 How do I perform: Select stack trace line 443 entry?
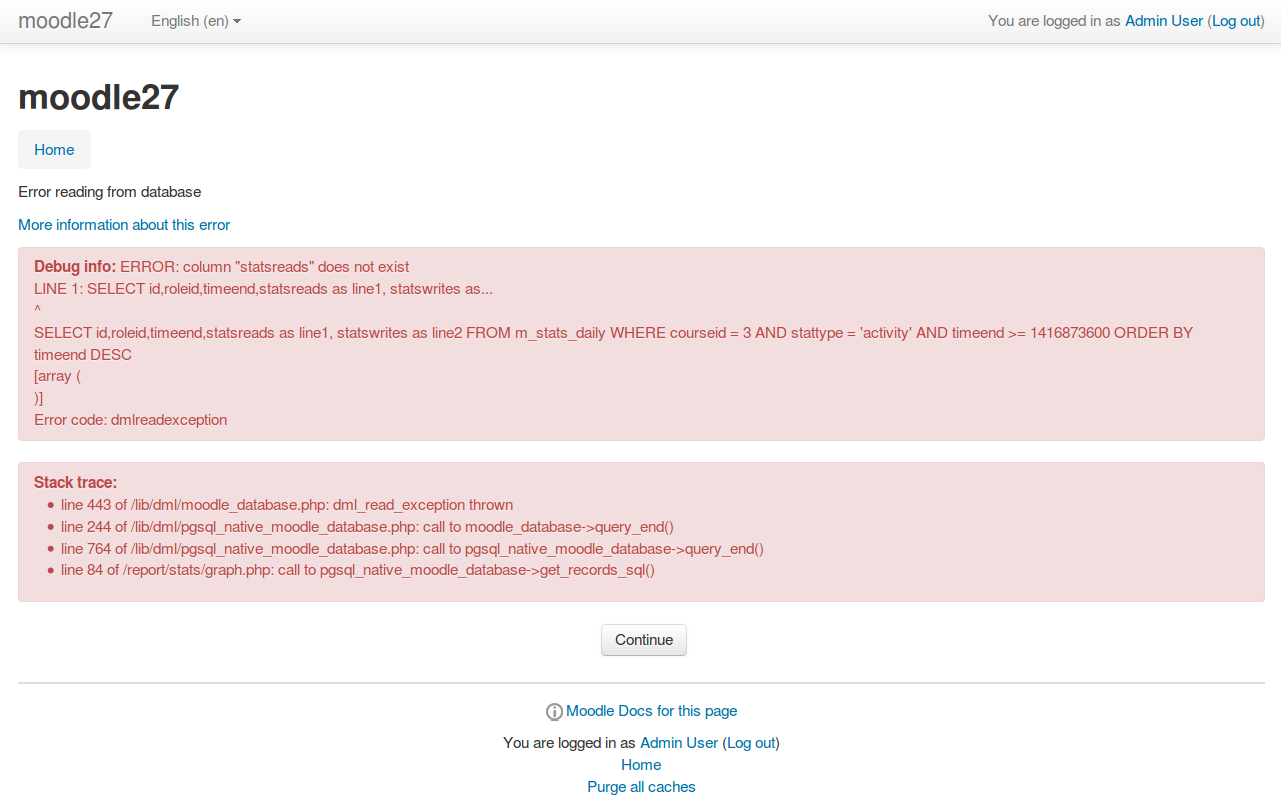[x=287, y=505]
